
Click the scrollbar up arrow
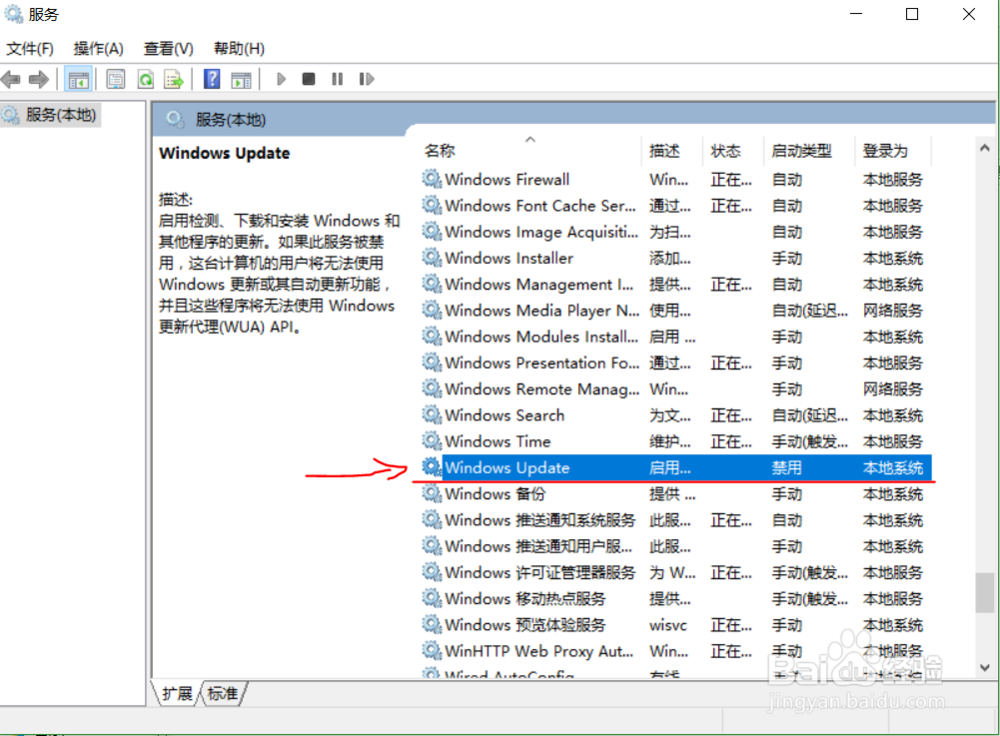(985, 148)
